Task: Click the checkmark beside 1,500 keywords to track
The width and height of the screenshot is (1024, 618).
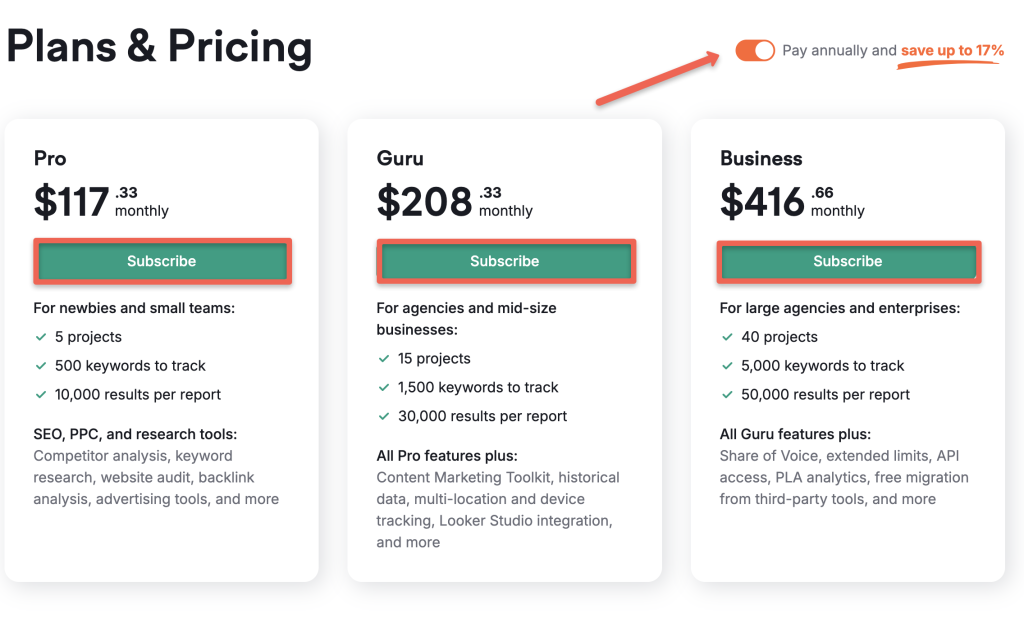Action: 385,387
